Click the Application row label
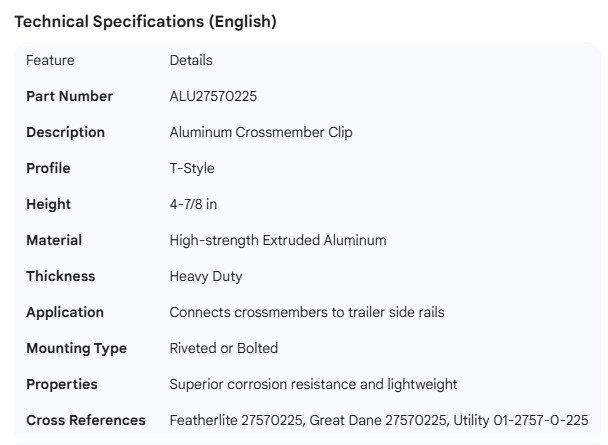This screenshot has height=445, width=608. [65, 312]
